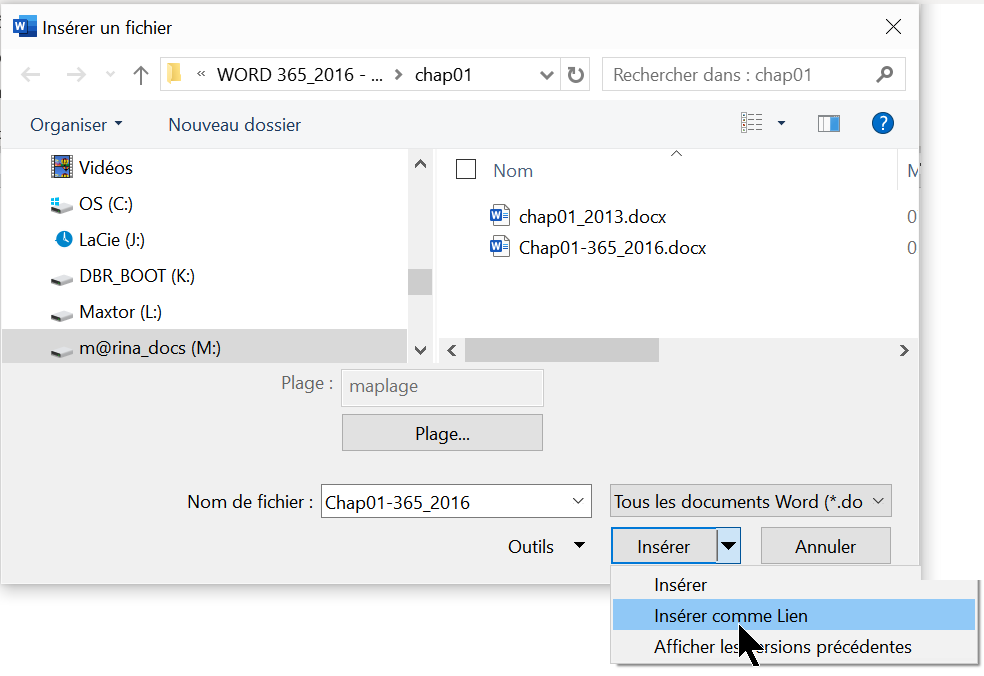Click the search magnifier icon
This screenshot has height=676, width=984.
coord(884,75)
